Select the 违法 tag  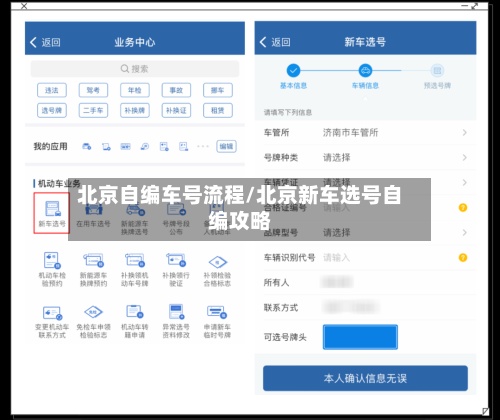pyautogui.click(x=52, y=90)
